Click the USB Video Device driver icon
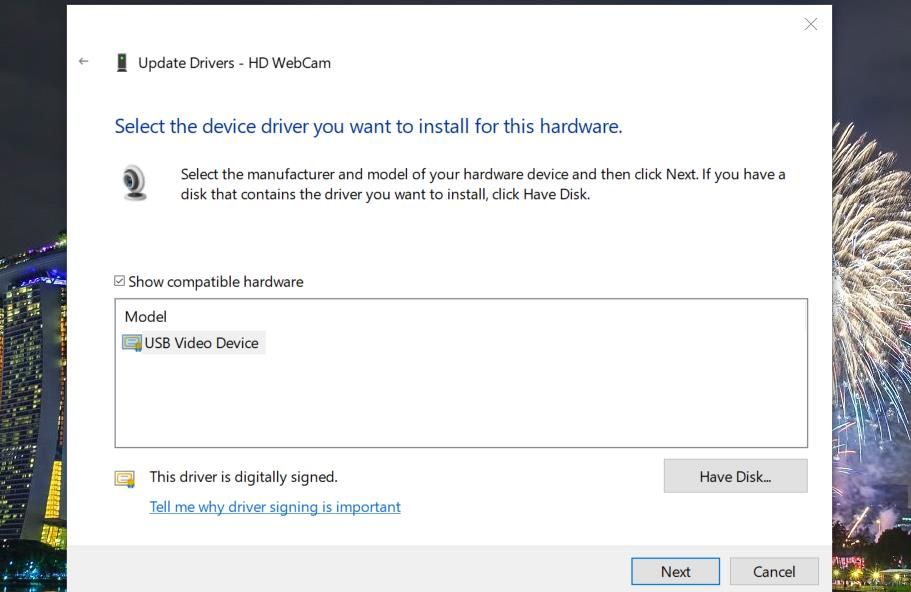This screenshot has width=911, height=592. click(132, 343)
